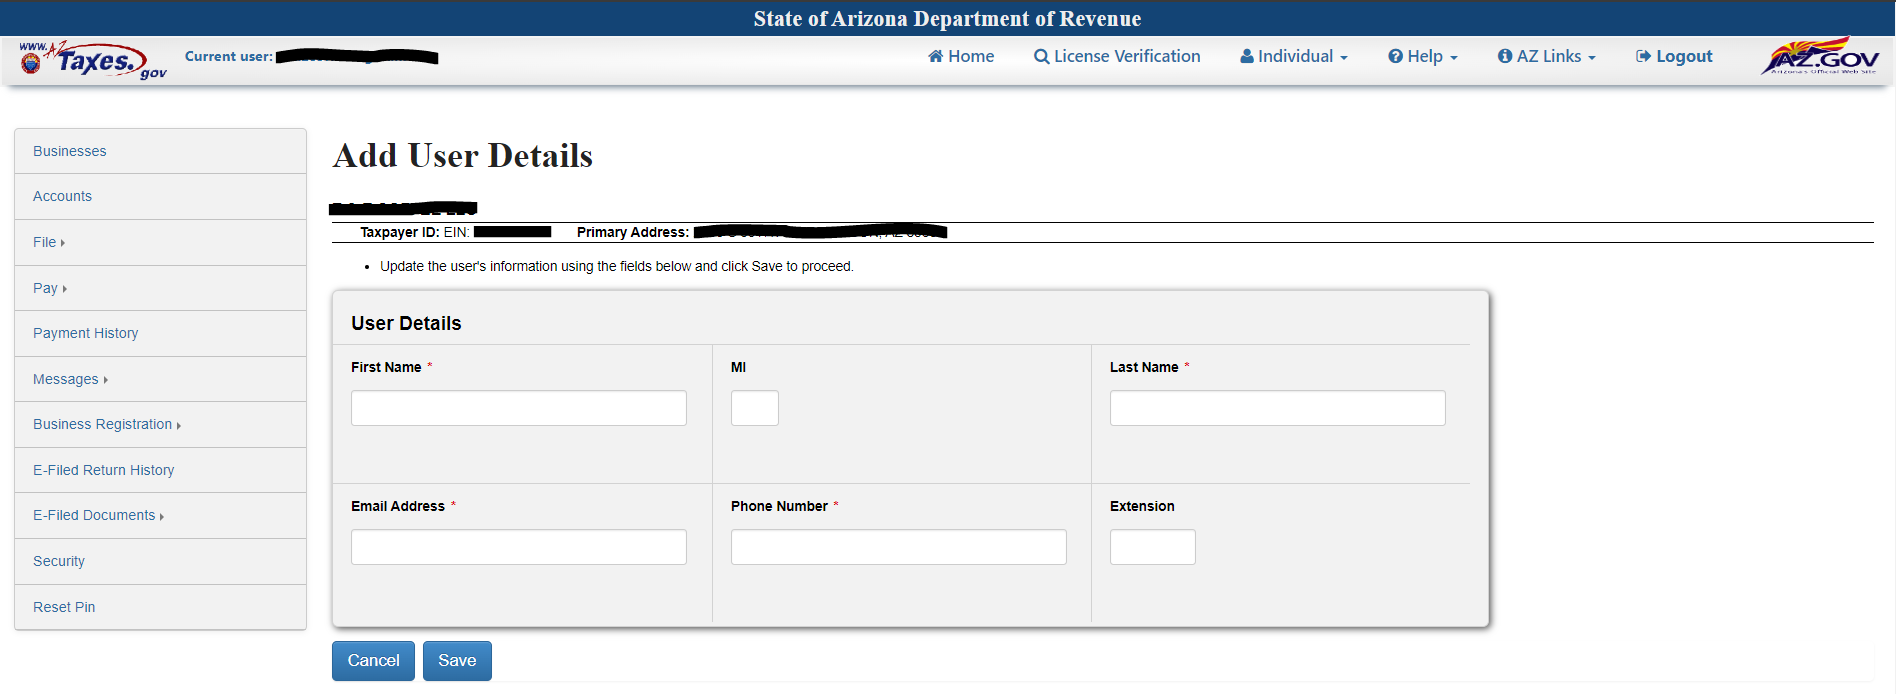
Task: Expand E-Filed Documents submenu
Action: click(x=160, y=515)
